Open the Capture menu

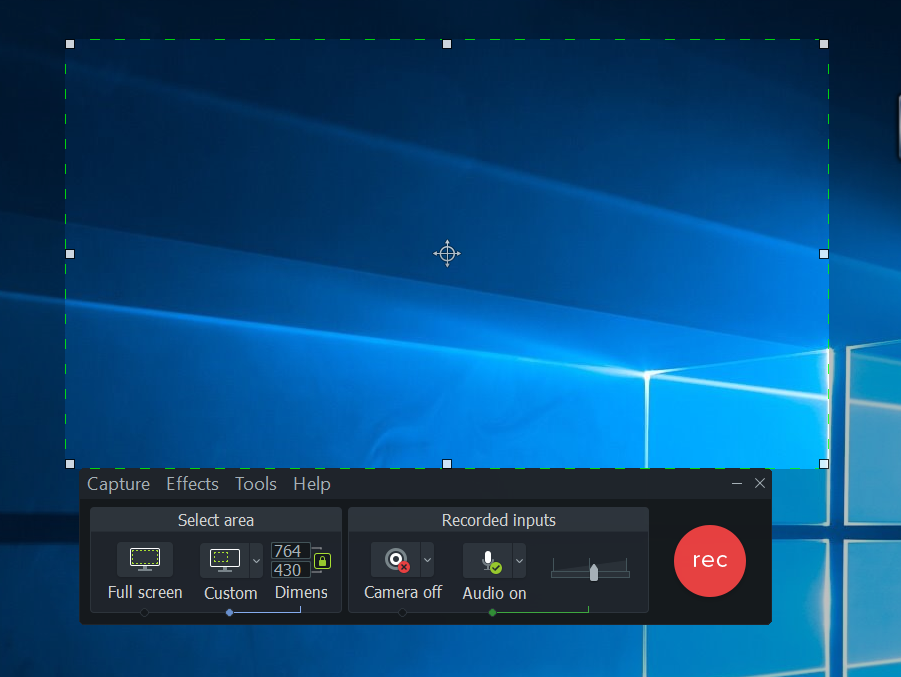(118, 484)
